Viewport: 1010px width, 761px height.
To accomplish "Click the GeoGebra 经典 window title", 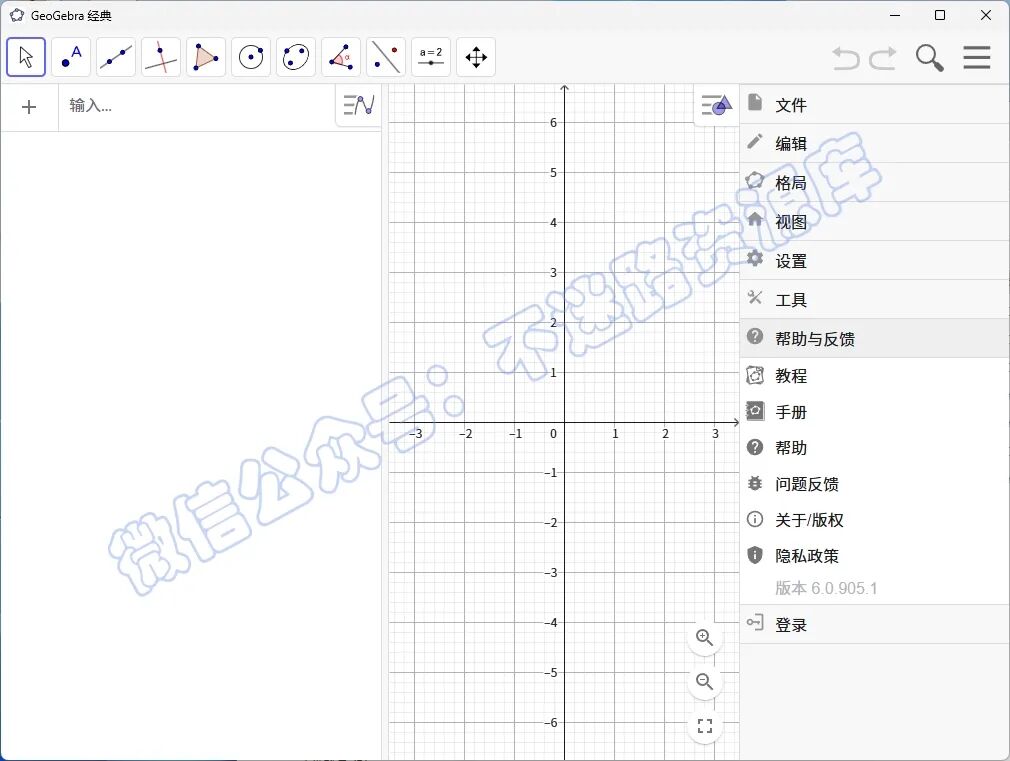I will (x=71, y=15).
